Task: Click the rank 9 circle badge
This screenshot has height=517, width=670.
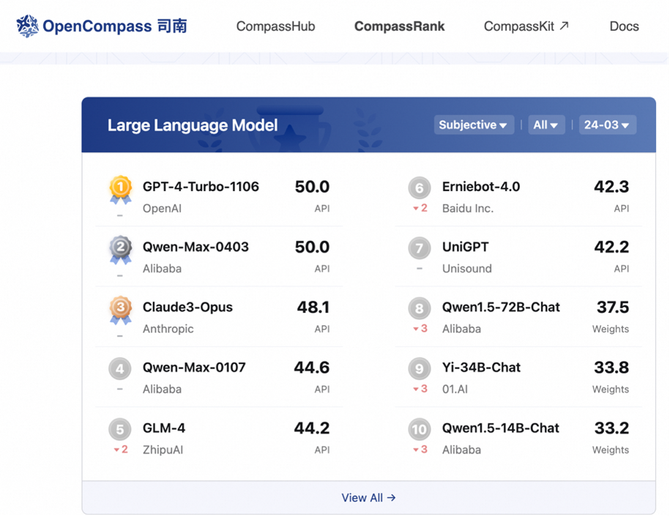Action: coord(419,368)
